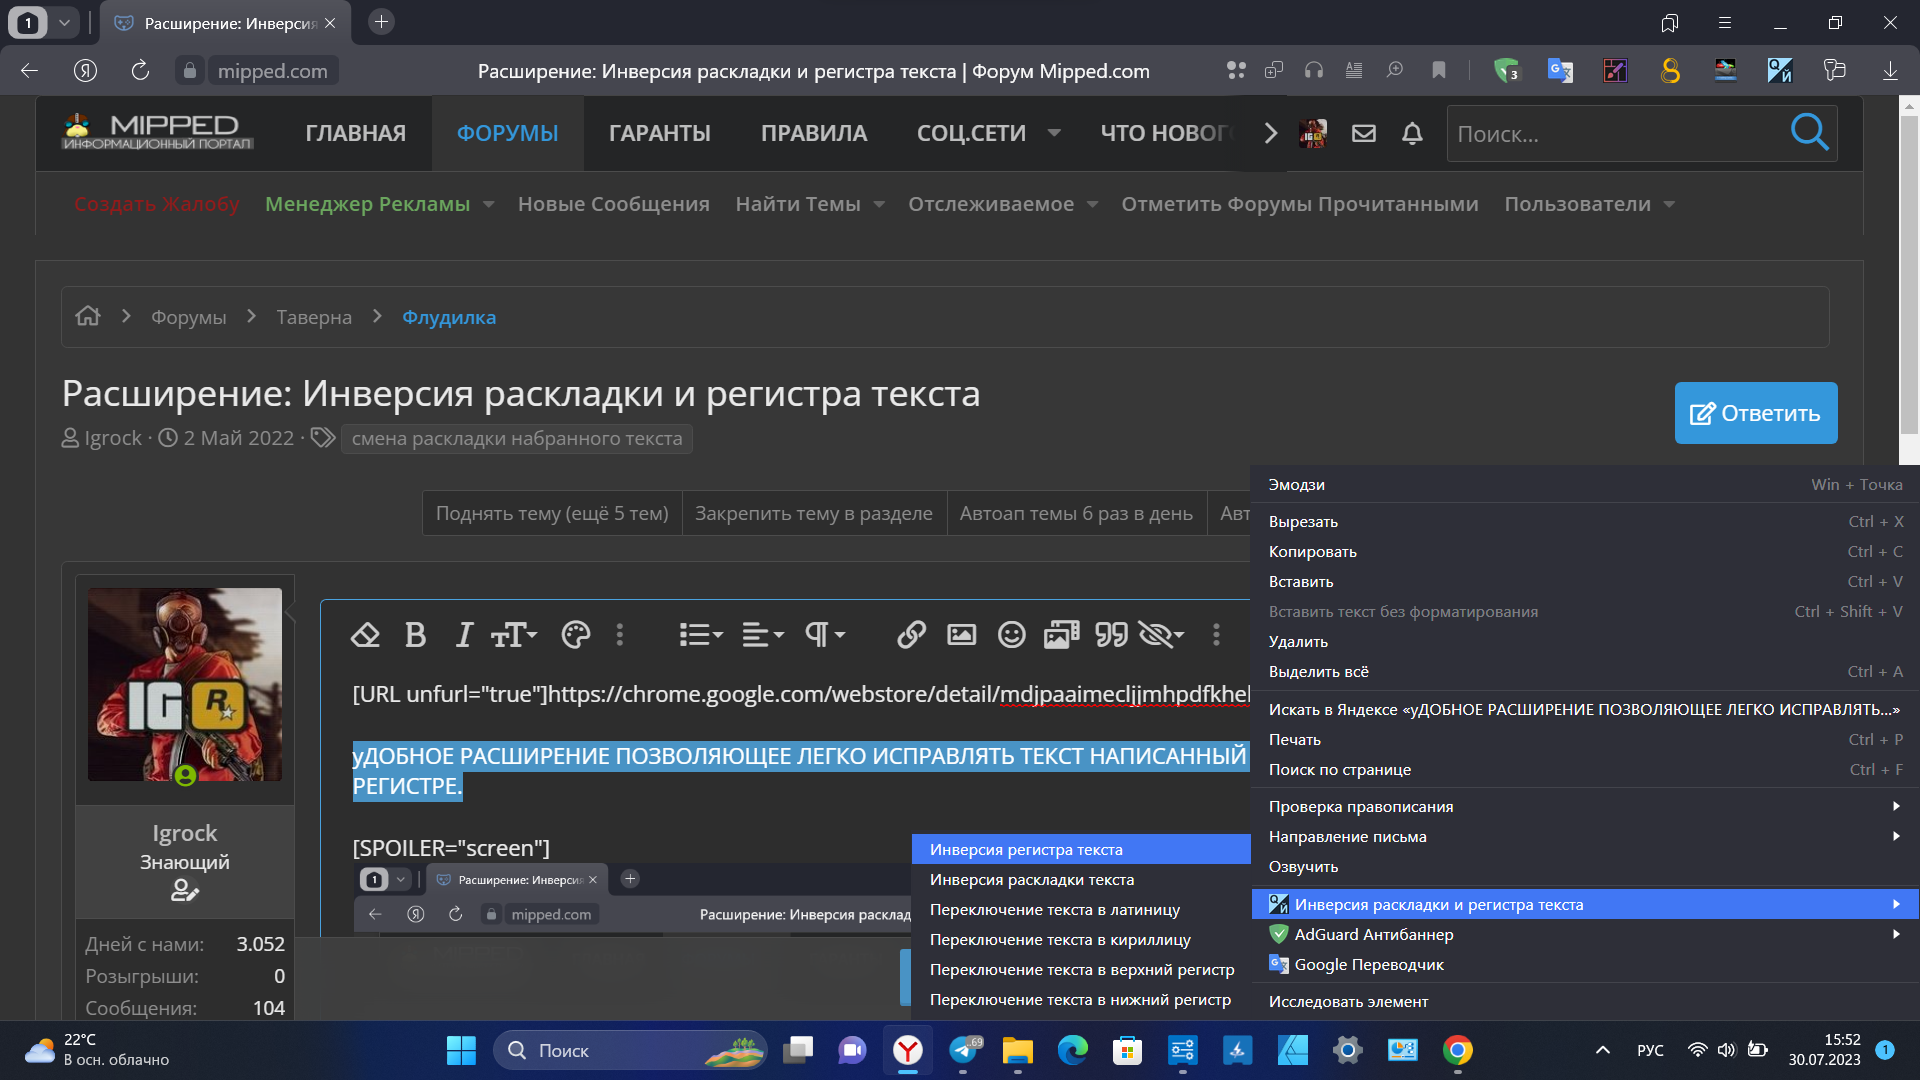Open the ПРАВИЛА navigation tab
This screenshot has width=1920, height=1080.
click(x=814, y=133)
